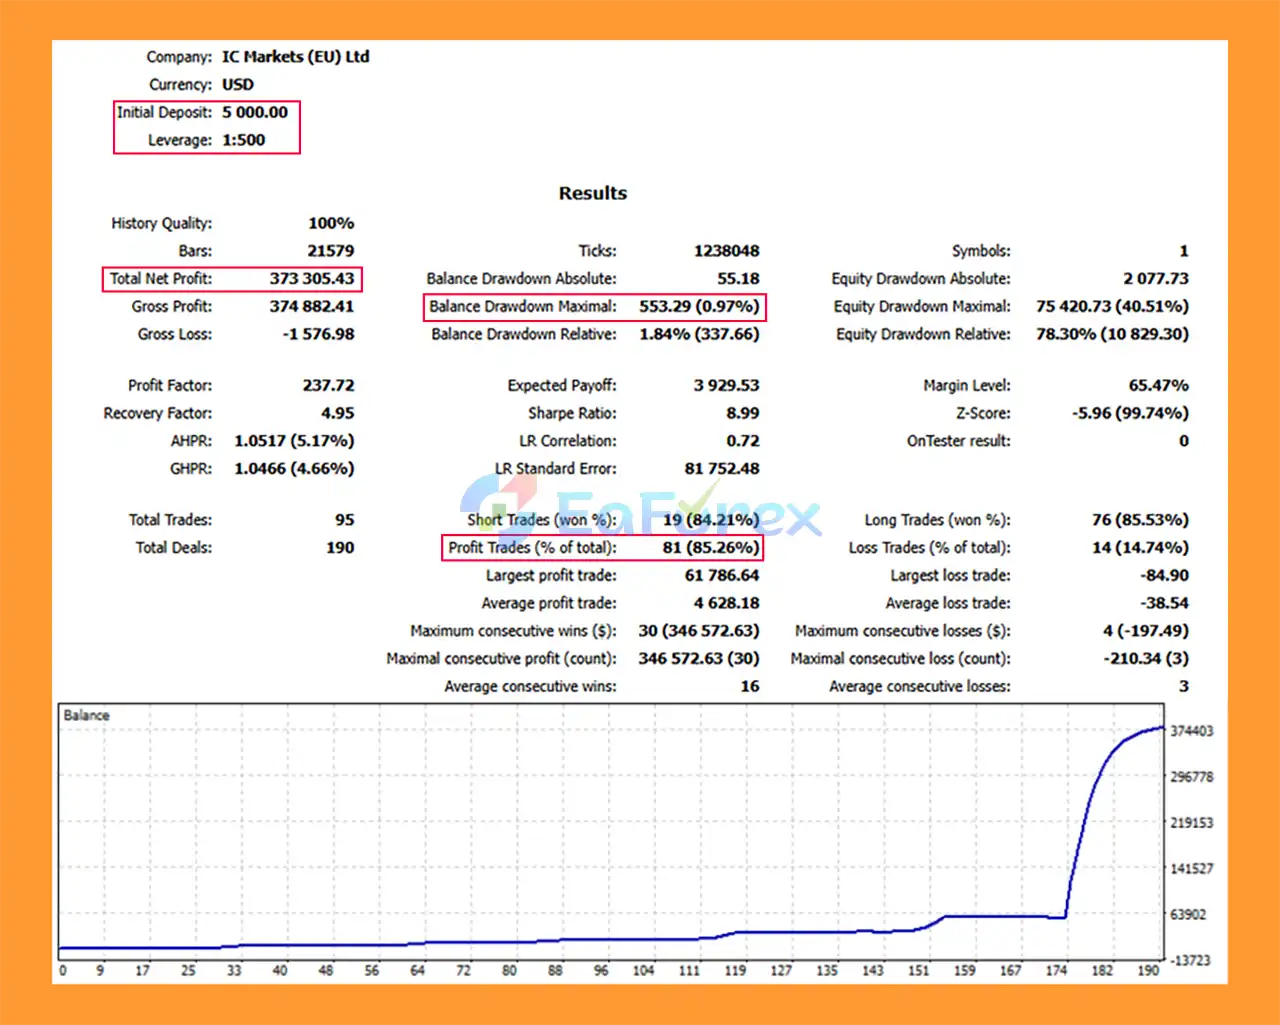Click the Gross Loss value -1 576.98
This screenshot has width=1280, height=1025.
(318, 334)
